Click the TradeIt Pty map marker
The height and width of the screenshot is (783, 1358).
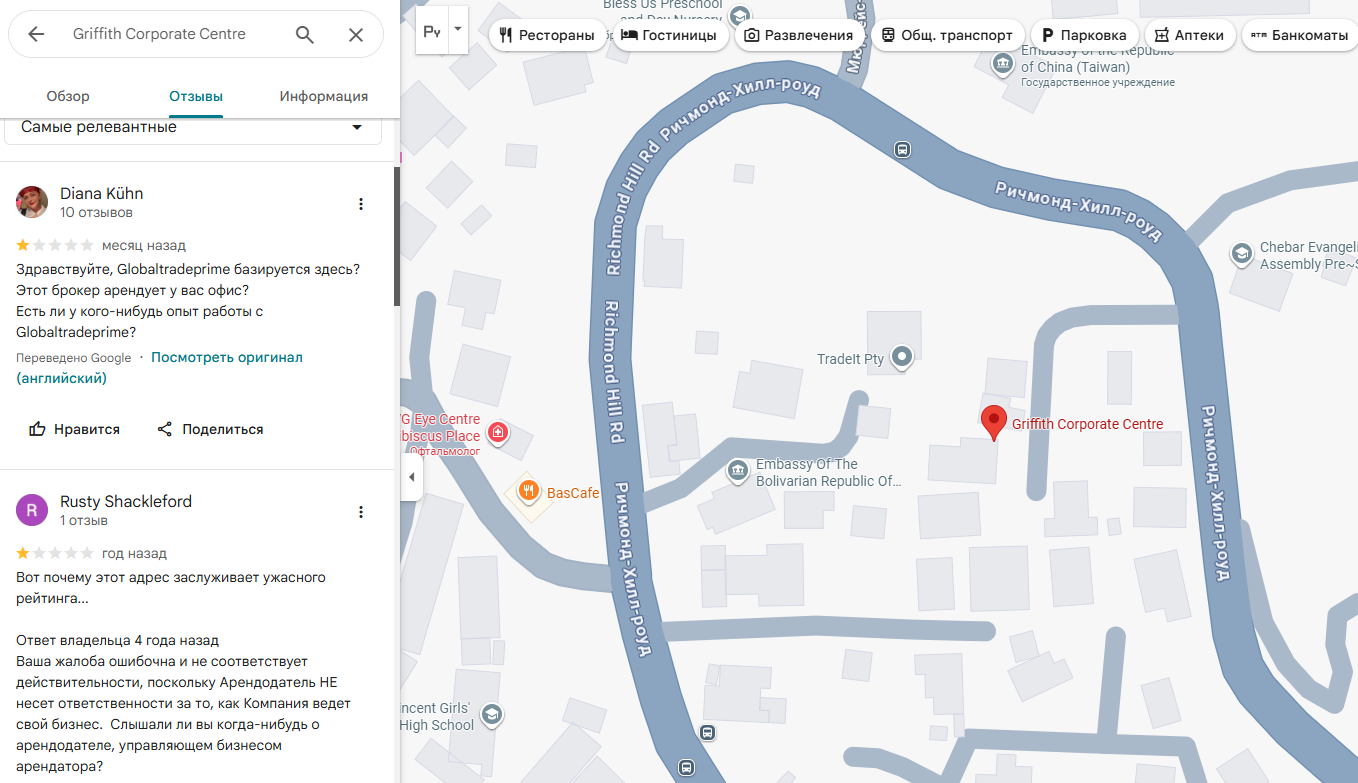(902, 356)
